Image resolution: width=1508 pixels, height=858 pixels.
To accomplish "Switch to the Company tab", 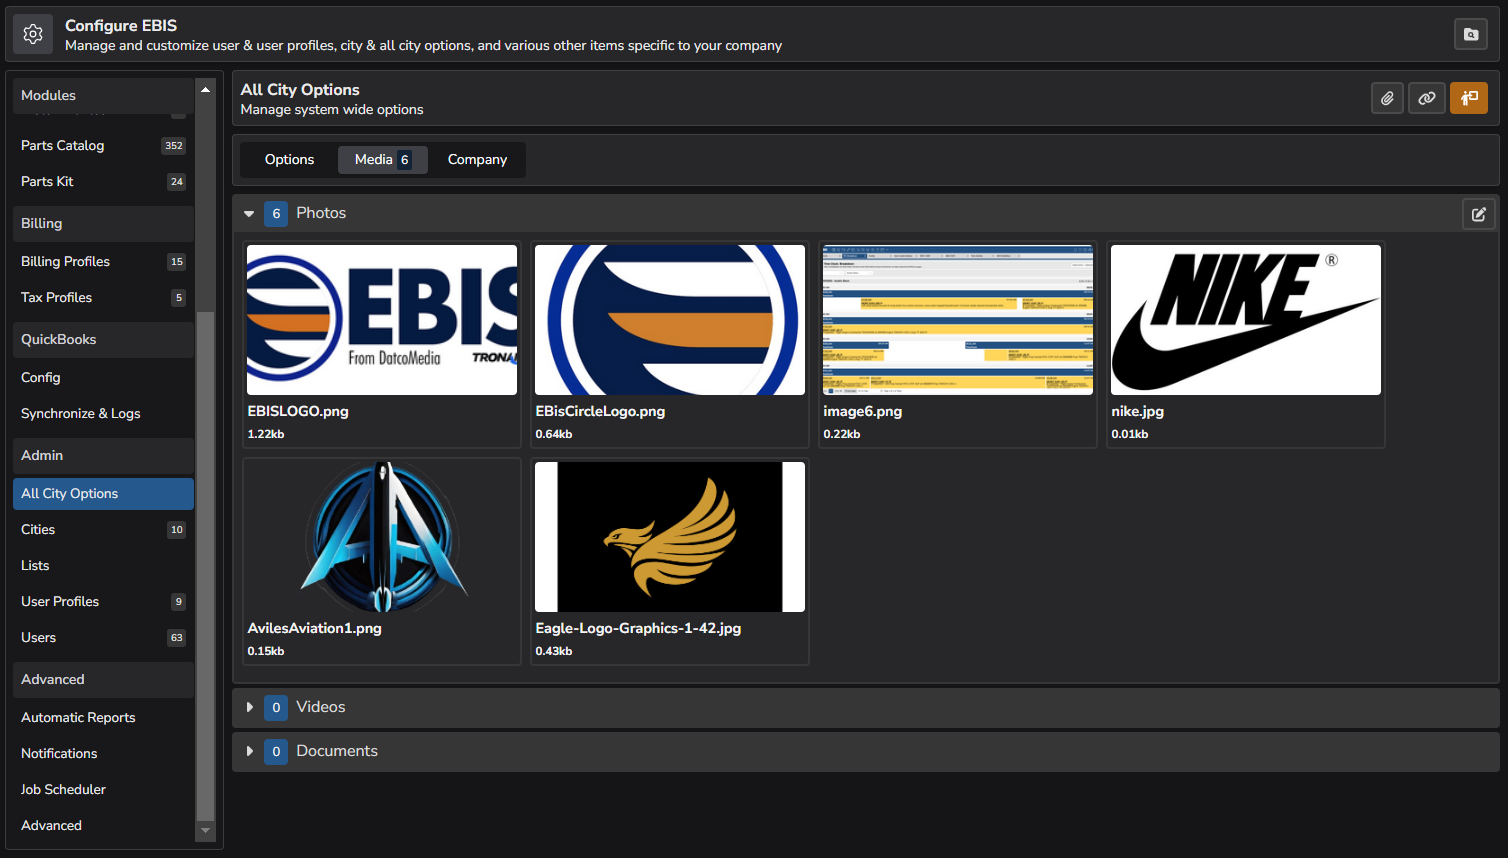I will click(x=477, y=159).
